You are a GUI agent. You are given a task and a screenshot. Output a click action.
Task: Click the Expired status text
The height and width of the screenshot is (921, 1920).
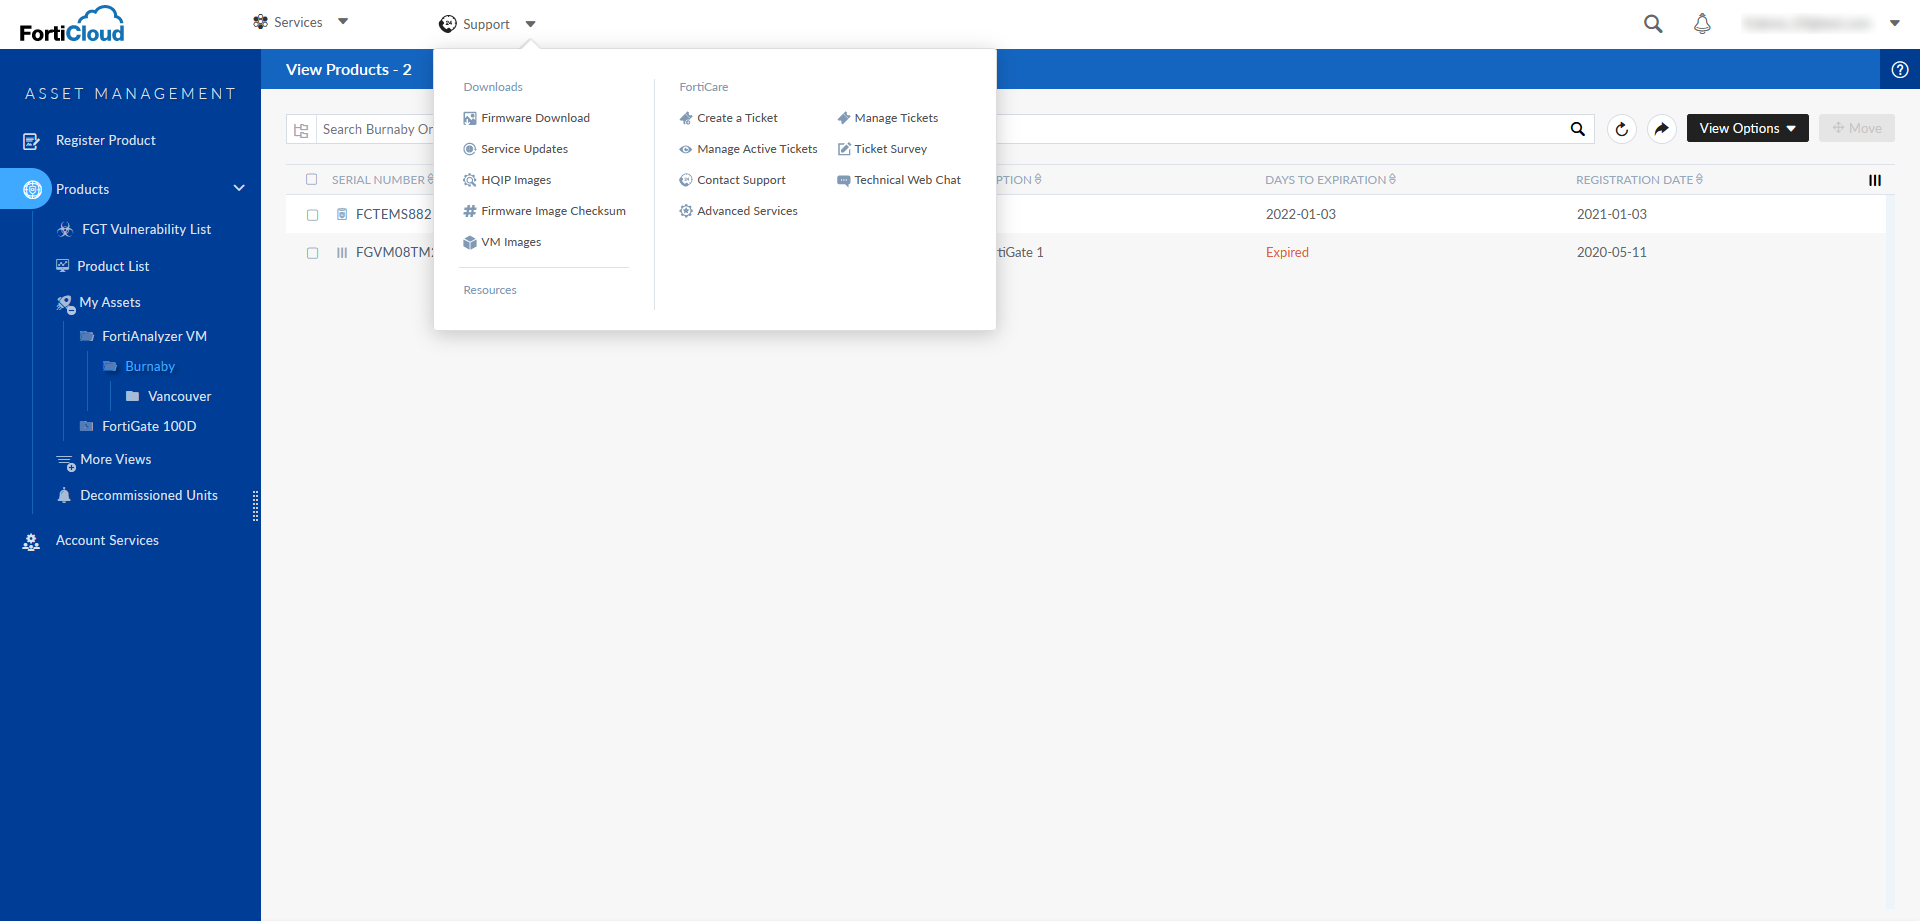[x=1287, y=252]
